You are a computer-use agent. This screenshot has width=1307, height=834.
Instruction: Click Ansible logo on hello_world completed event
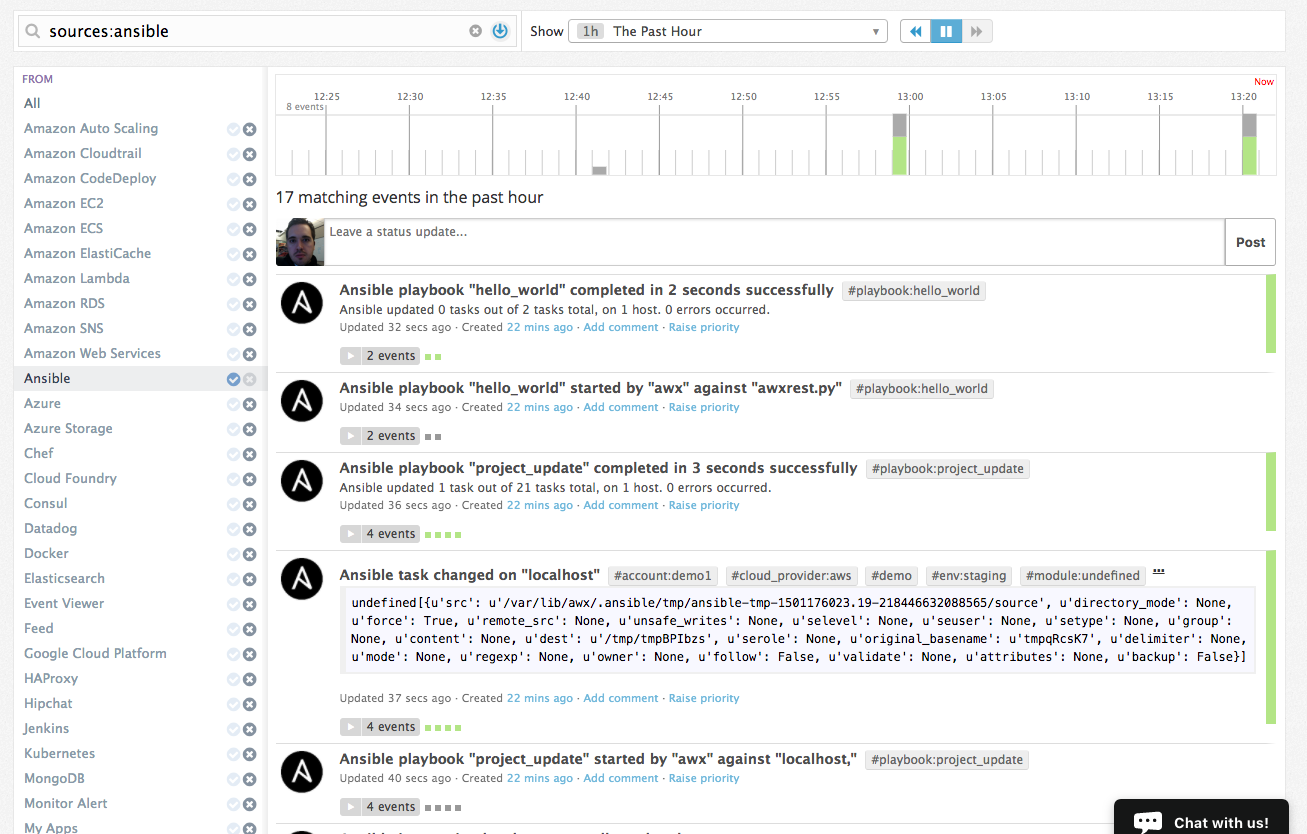tap(301, 303)
